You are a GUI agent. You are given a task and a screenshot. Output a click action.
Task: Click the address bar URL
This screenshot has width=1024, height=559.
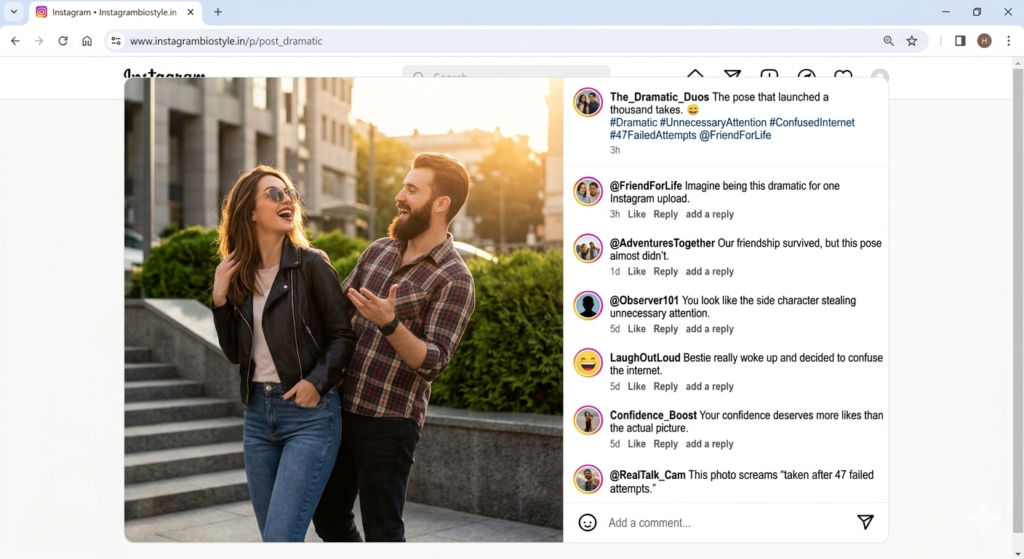226,40
